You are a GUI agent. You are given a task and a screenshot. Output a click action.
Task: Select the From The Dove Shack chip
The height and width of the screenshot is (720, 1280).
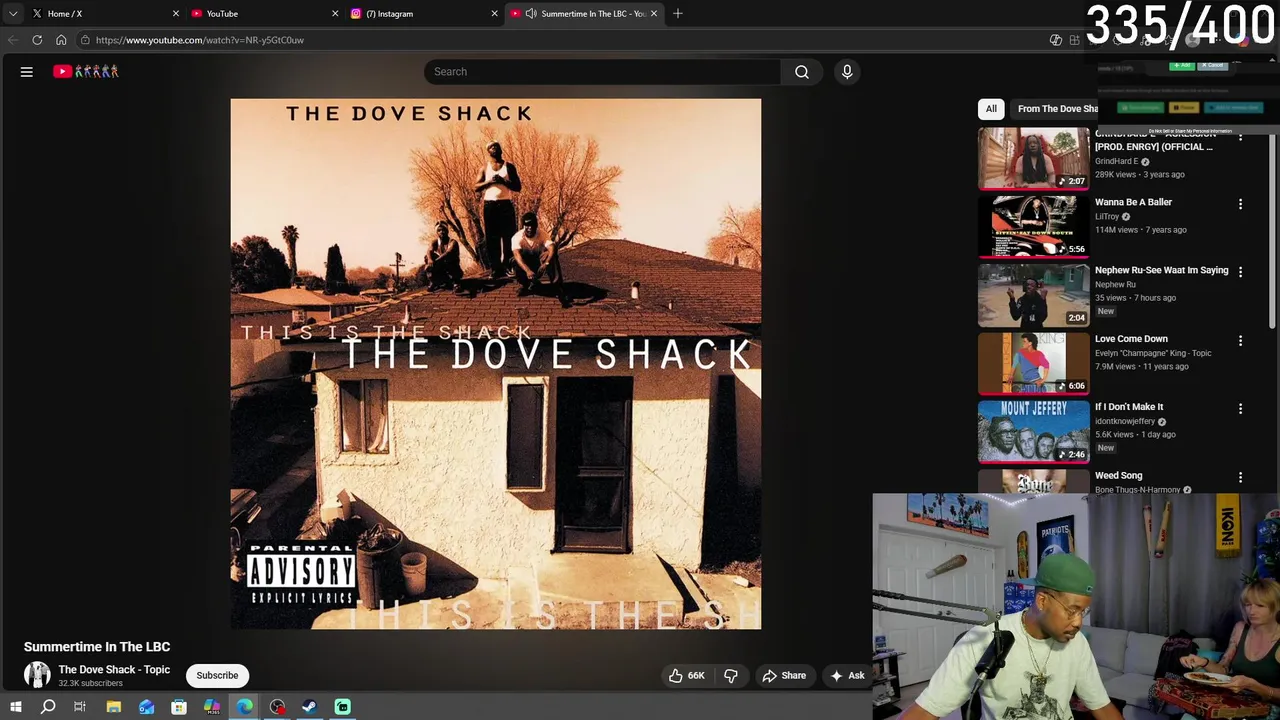tap(1056, 109)
